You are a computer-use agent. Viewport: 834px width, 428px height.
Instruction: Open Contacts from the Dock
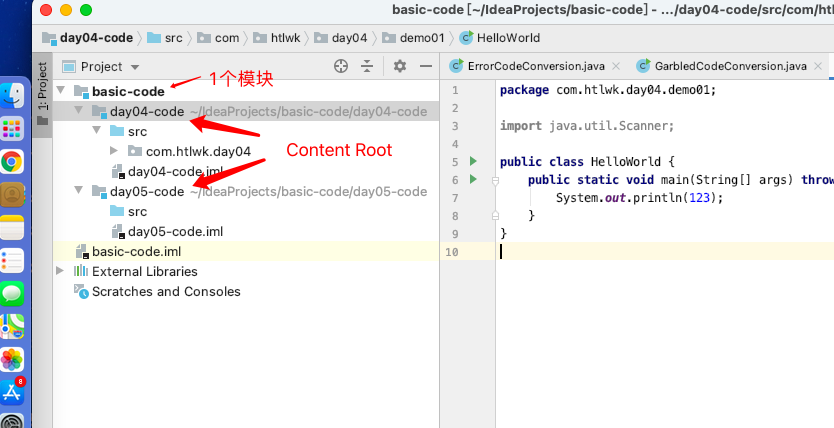[12, 195]
